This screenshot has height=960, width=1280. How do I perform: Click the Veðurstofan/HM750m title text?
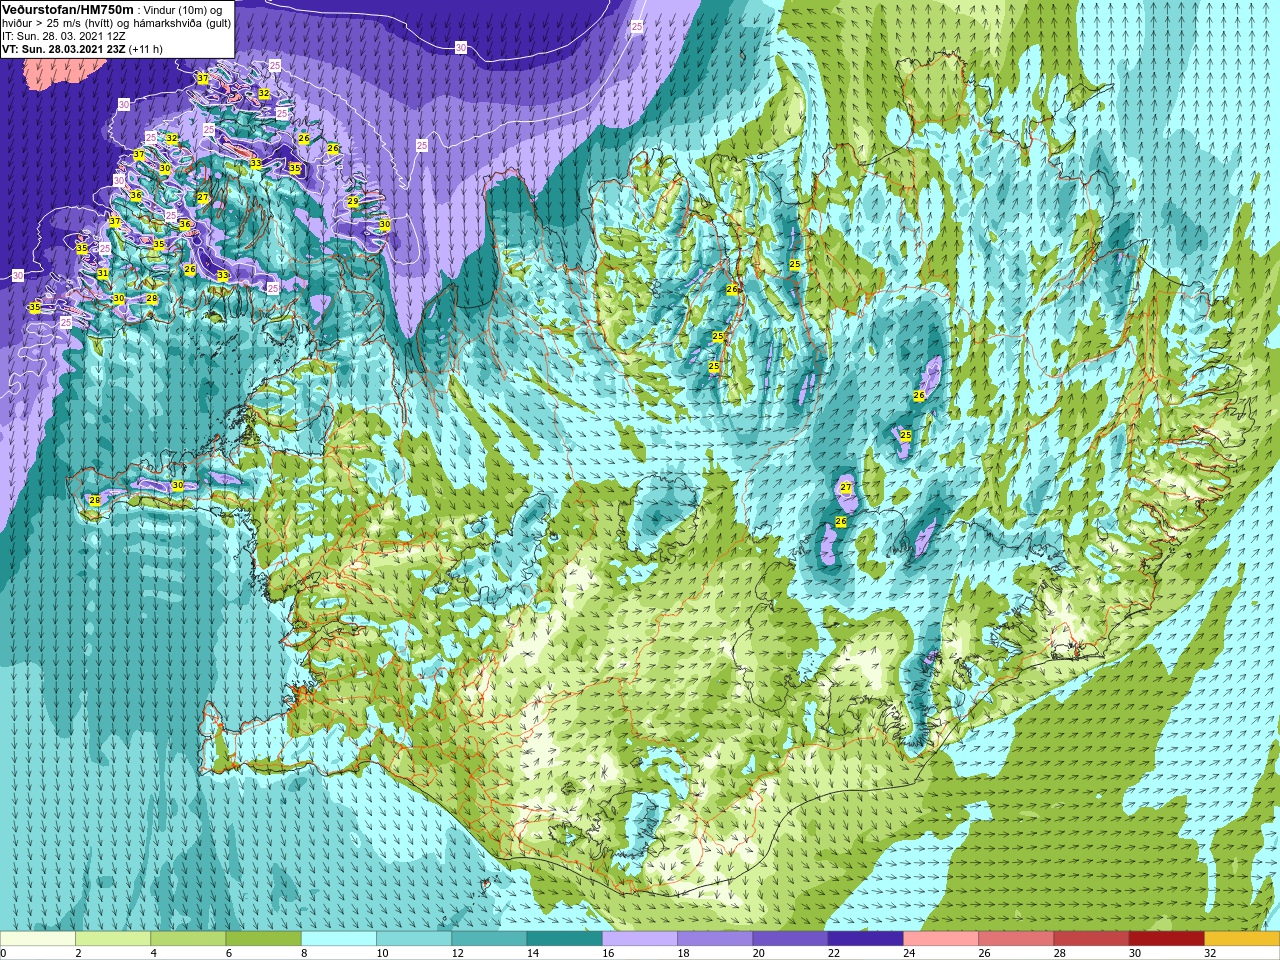[x=68, y=9]
